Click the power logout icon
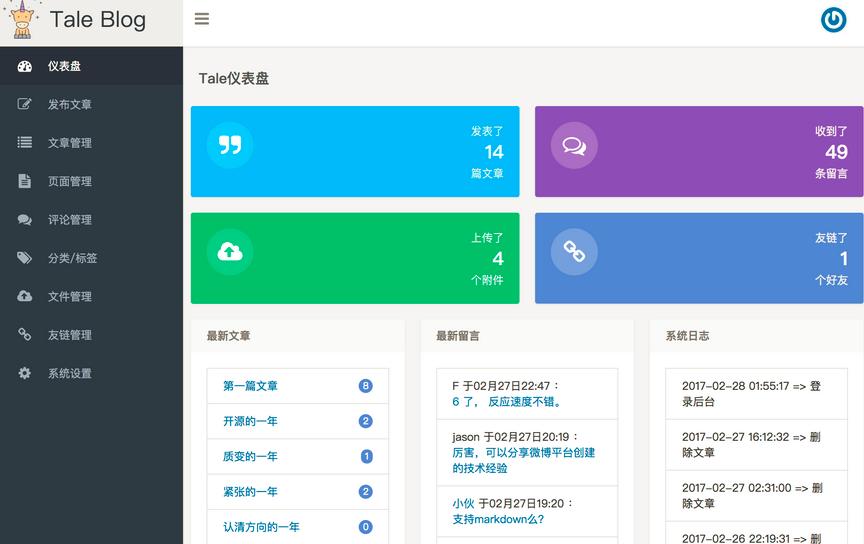 pyautogui.click(x=833, y=20)
